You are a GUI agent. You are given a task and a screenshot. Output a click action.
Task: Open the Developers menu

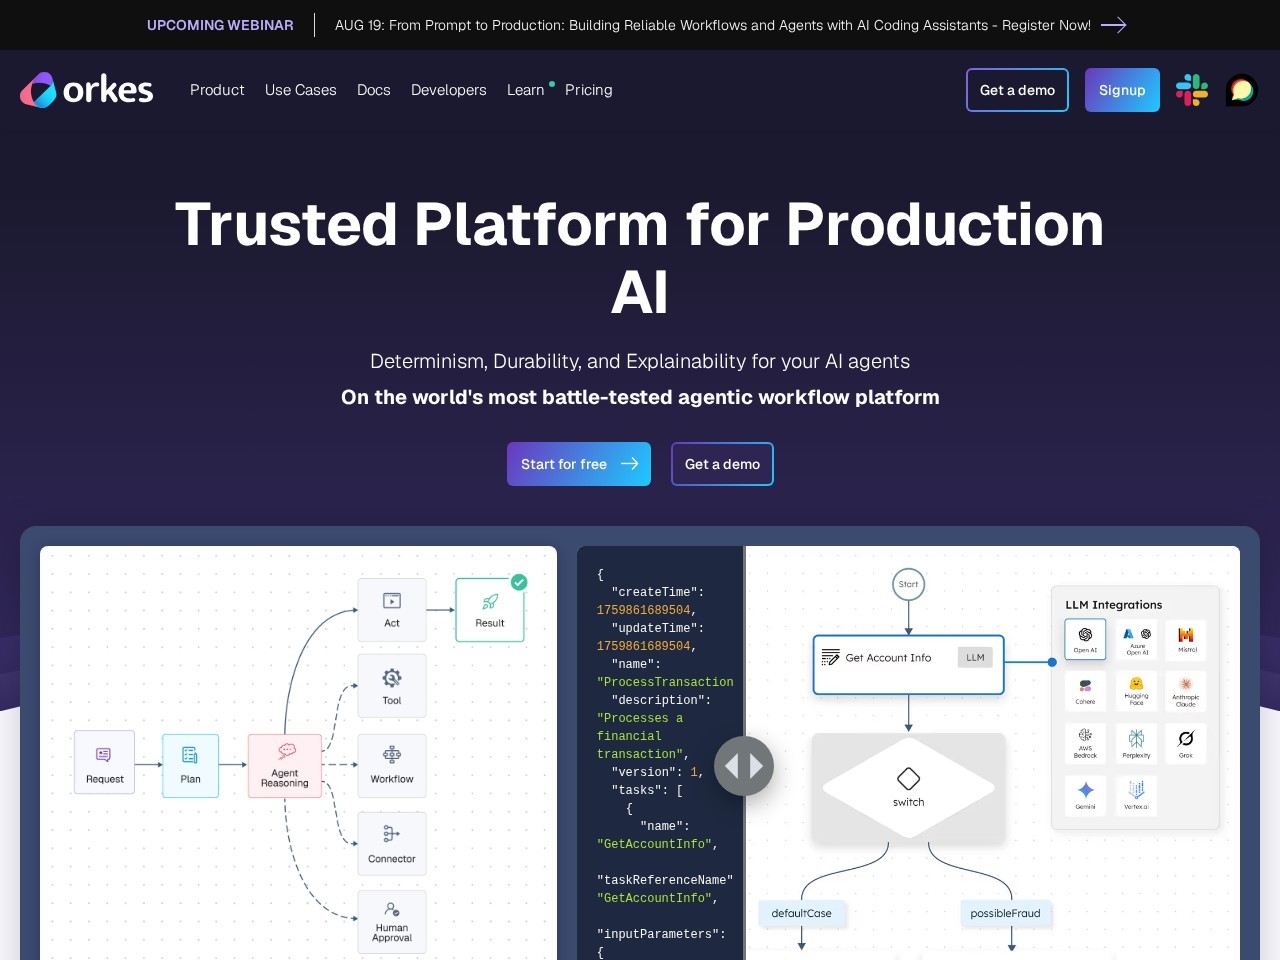pyautogui.click(x=449, y=90)
